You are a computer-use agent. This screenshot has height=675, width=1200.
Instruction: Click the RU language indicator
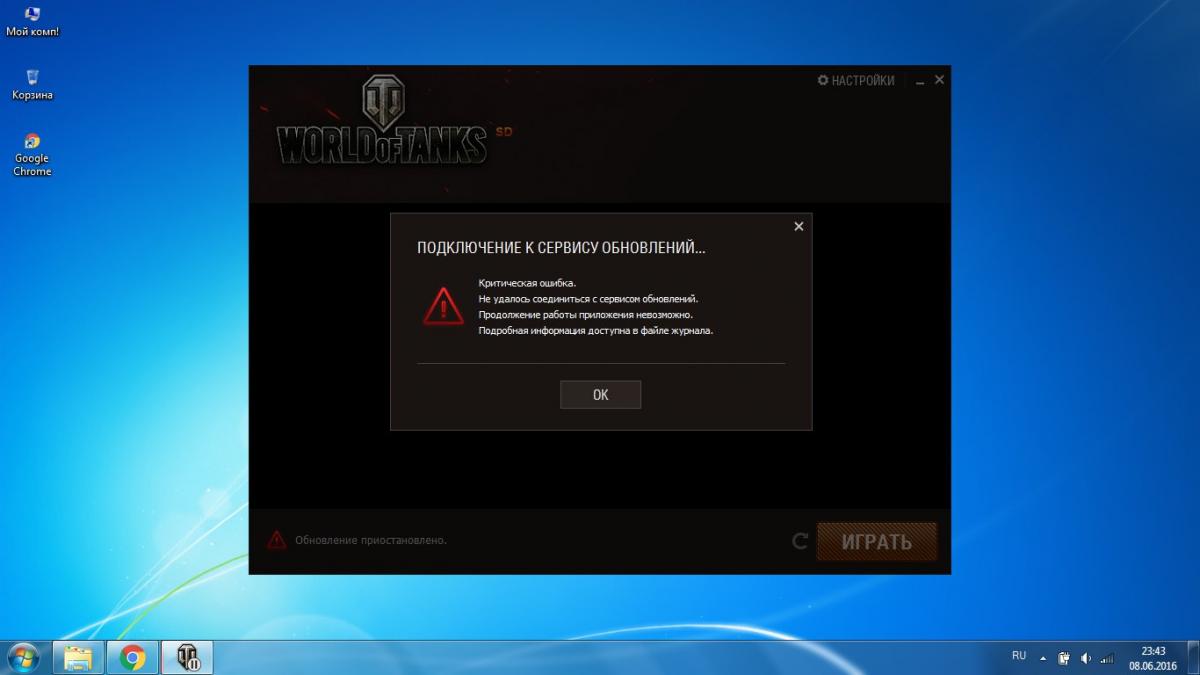click(1019, 656)
